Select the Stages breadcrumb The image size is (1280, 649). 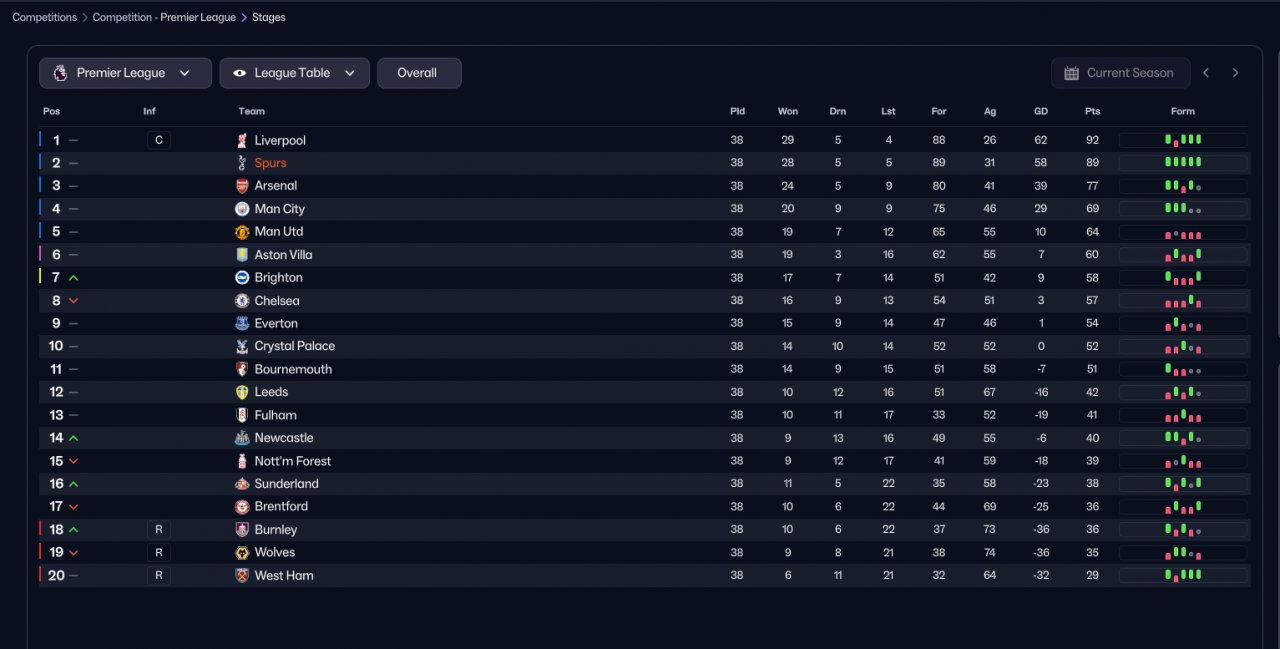269,17
